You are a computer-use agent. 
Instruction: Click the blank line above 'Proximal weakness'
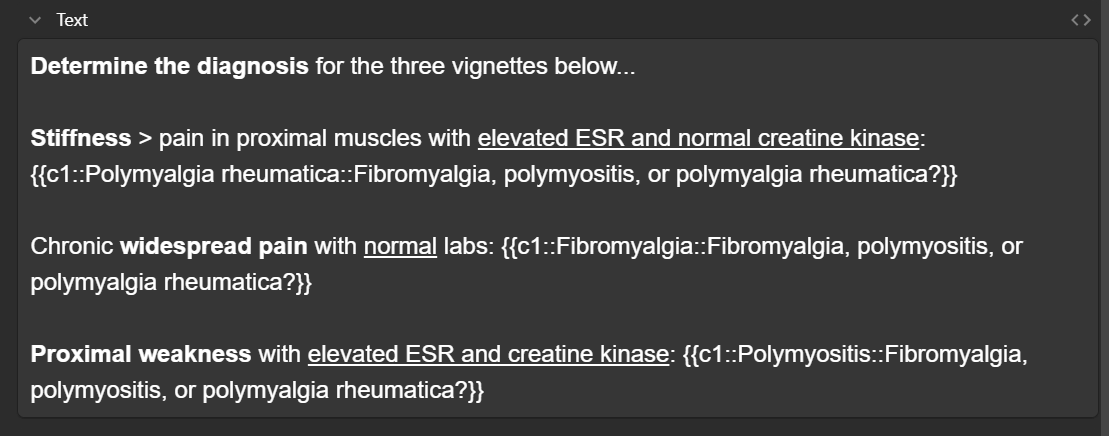557,318
